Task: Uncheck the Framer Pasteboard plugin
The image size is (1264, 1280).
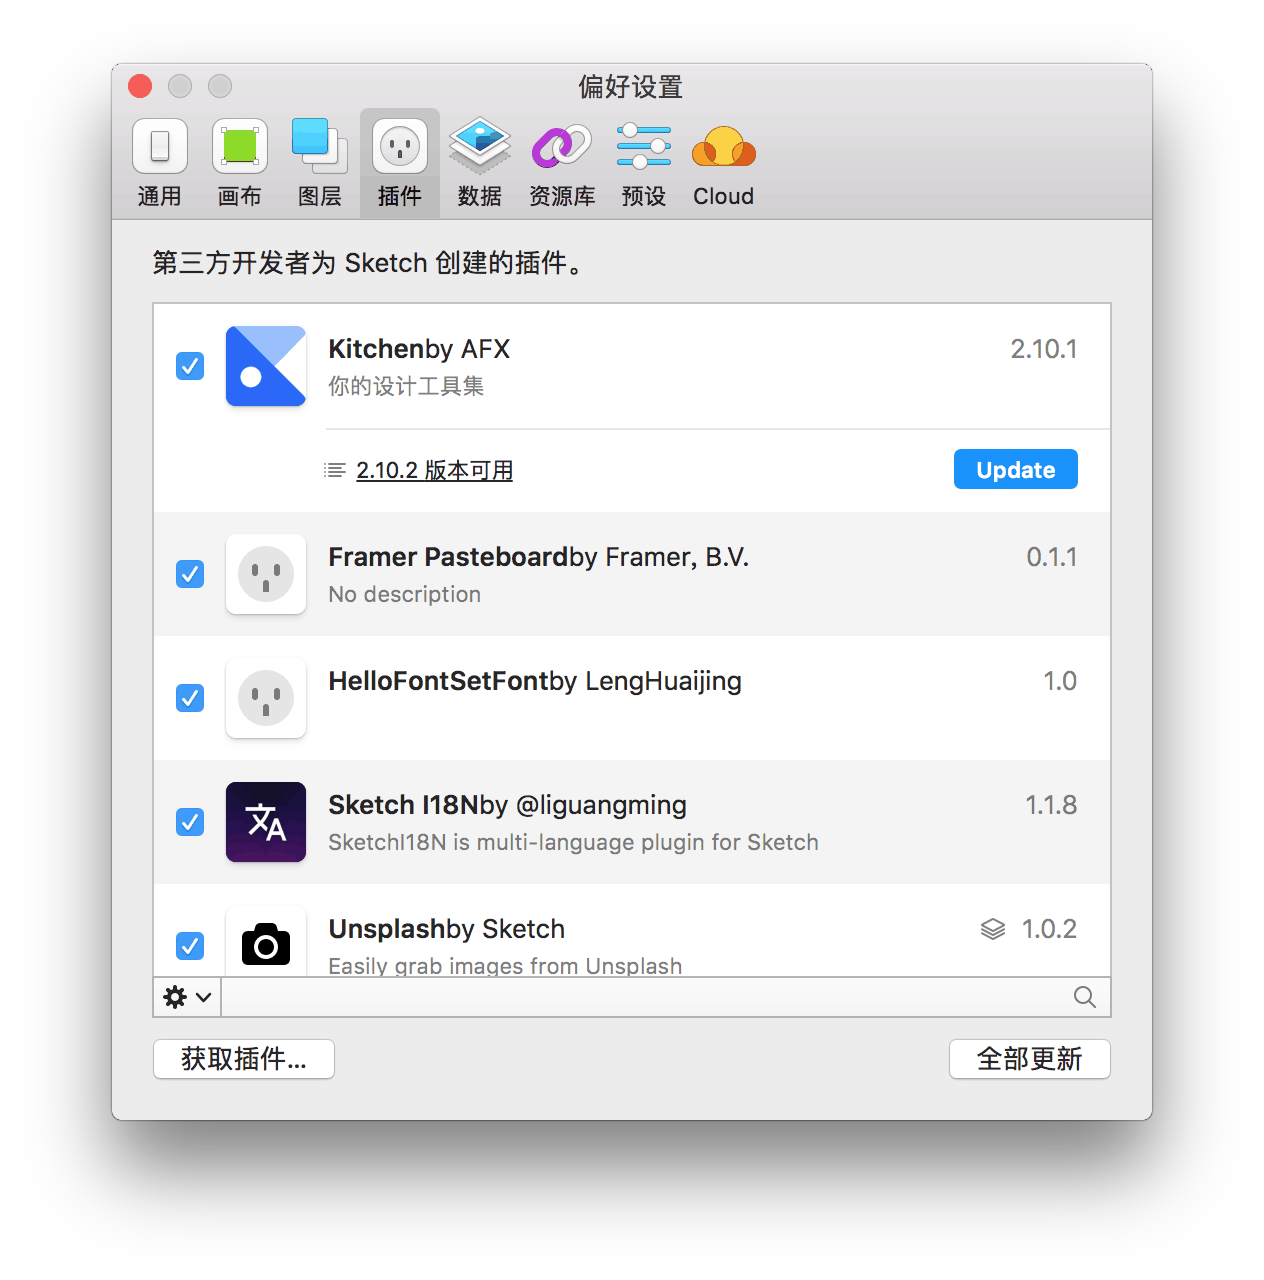Action: coord(190,574)
